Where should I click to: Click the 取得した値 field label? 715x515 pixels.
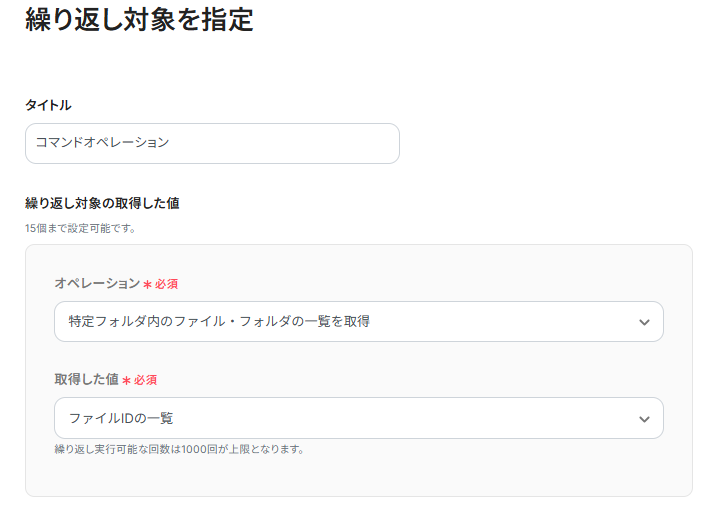coord(86,380)
